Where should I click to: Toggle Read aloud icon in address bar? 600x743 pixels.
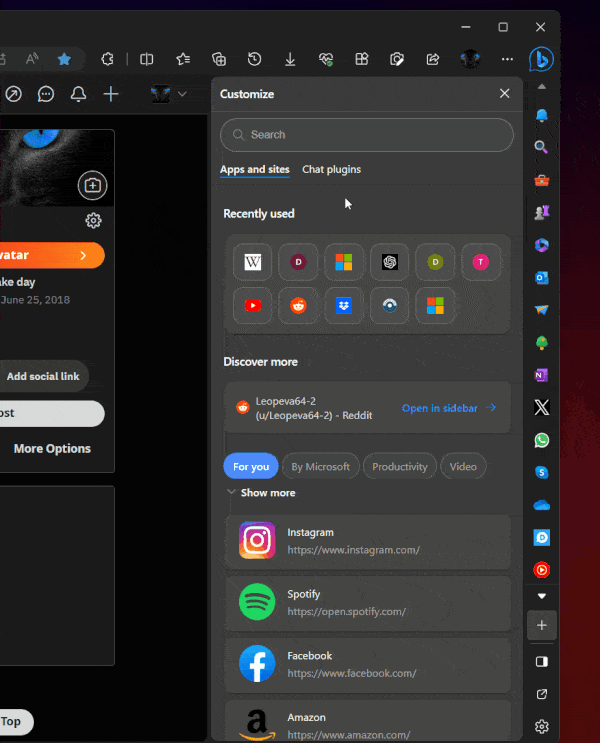point(32,59)
